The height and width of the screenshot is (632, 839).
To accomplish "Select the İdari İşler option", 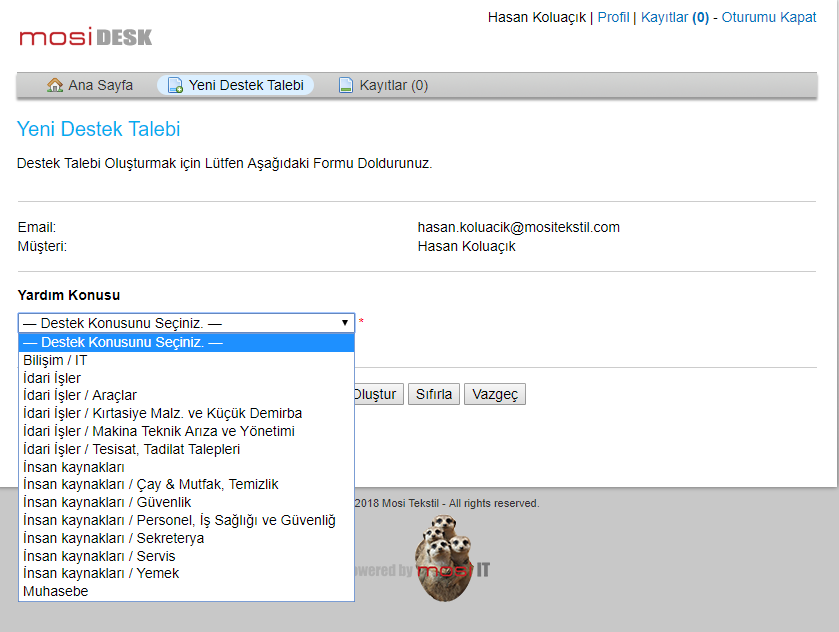I will pos(186,378).
